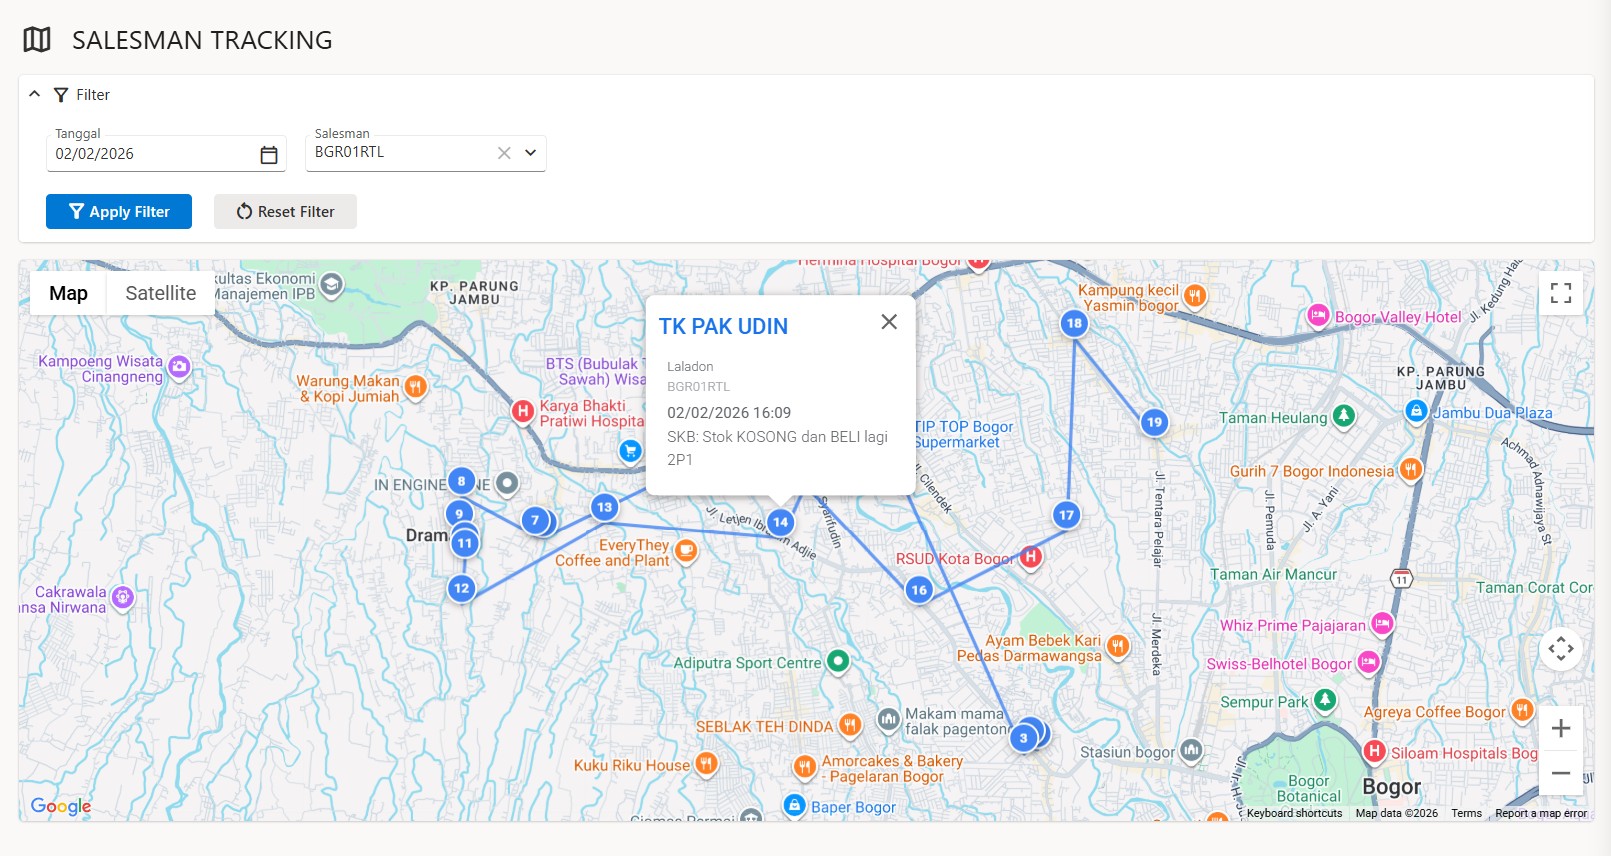Click EveryThey Coffee and Plant icon
The height and width of the screenshot is (856, 1611).
tap(685, 550)
